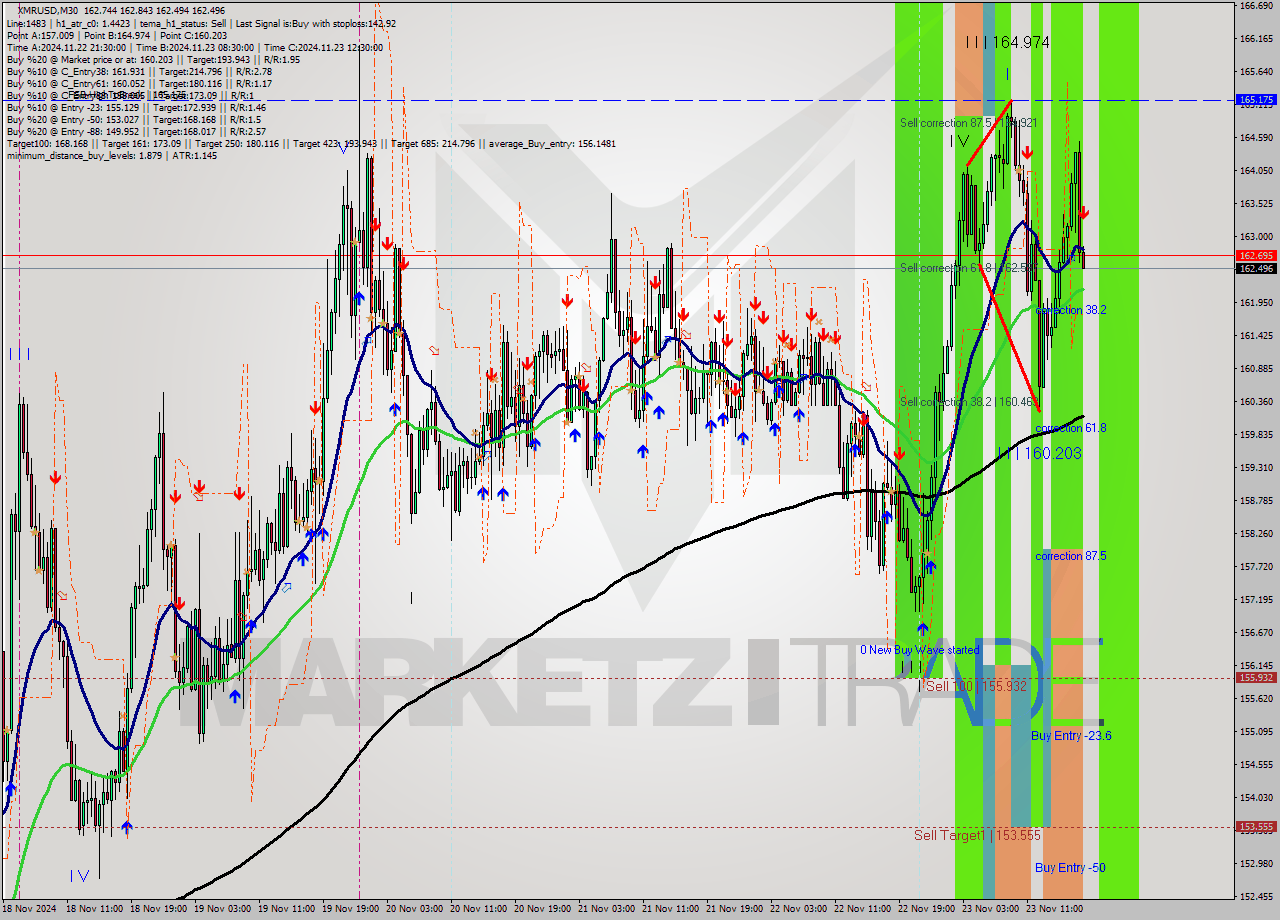The image size is (1280, 920).
Task: Click the black 162.496 current price tag
Action: [x=1256, y=268]
